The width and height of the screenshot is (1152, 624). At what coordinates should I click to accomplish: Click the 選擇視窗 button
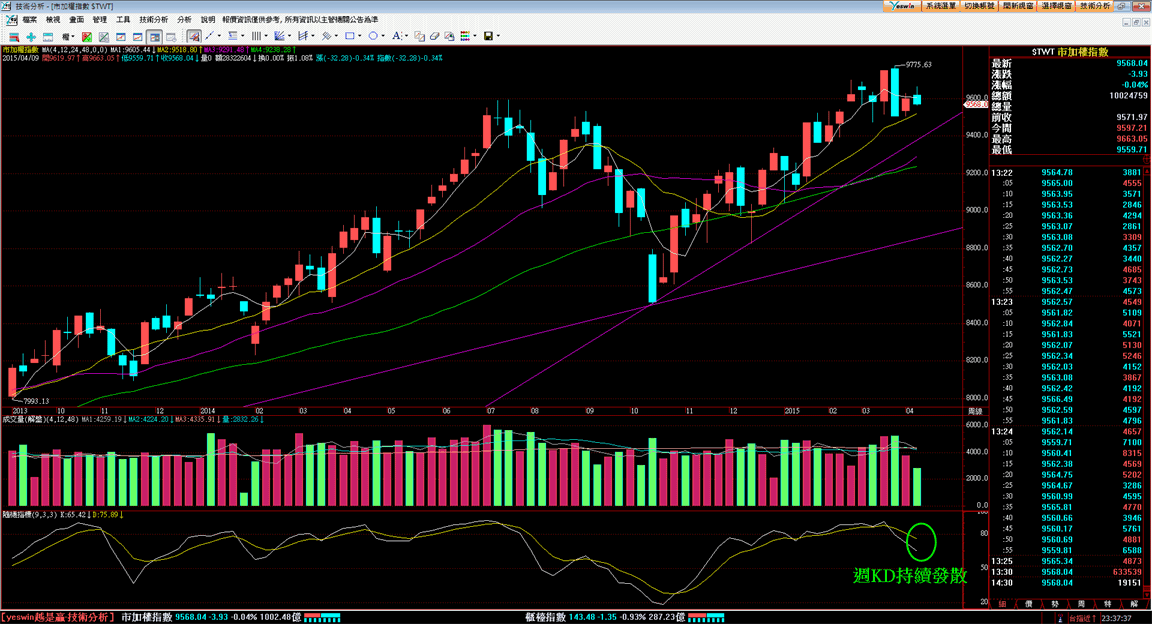coord(1056,6)
